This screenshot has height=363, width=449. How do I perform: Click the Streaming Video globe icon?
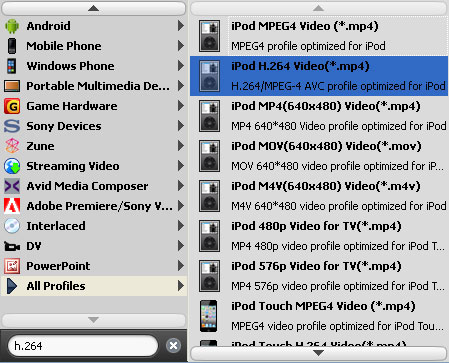click(12, 166)
